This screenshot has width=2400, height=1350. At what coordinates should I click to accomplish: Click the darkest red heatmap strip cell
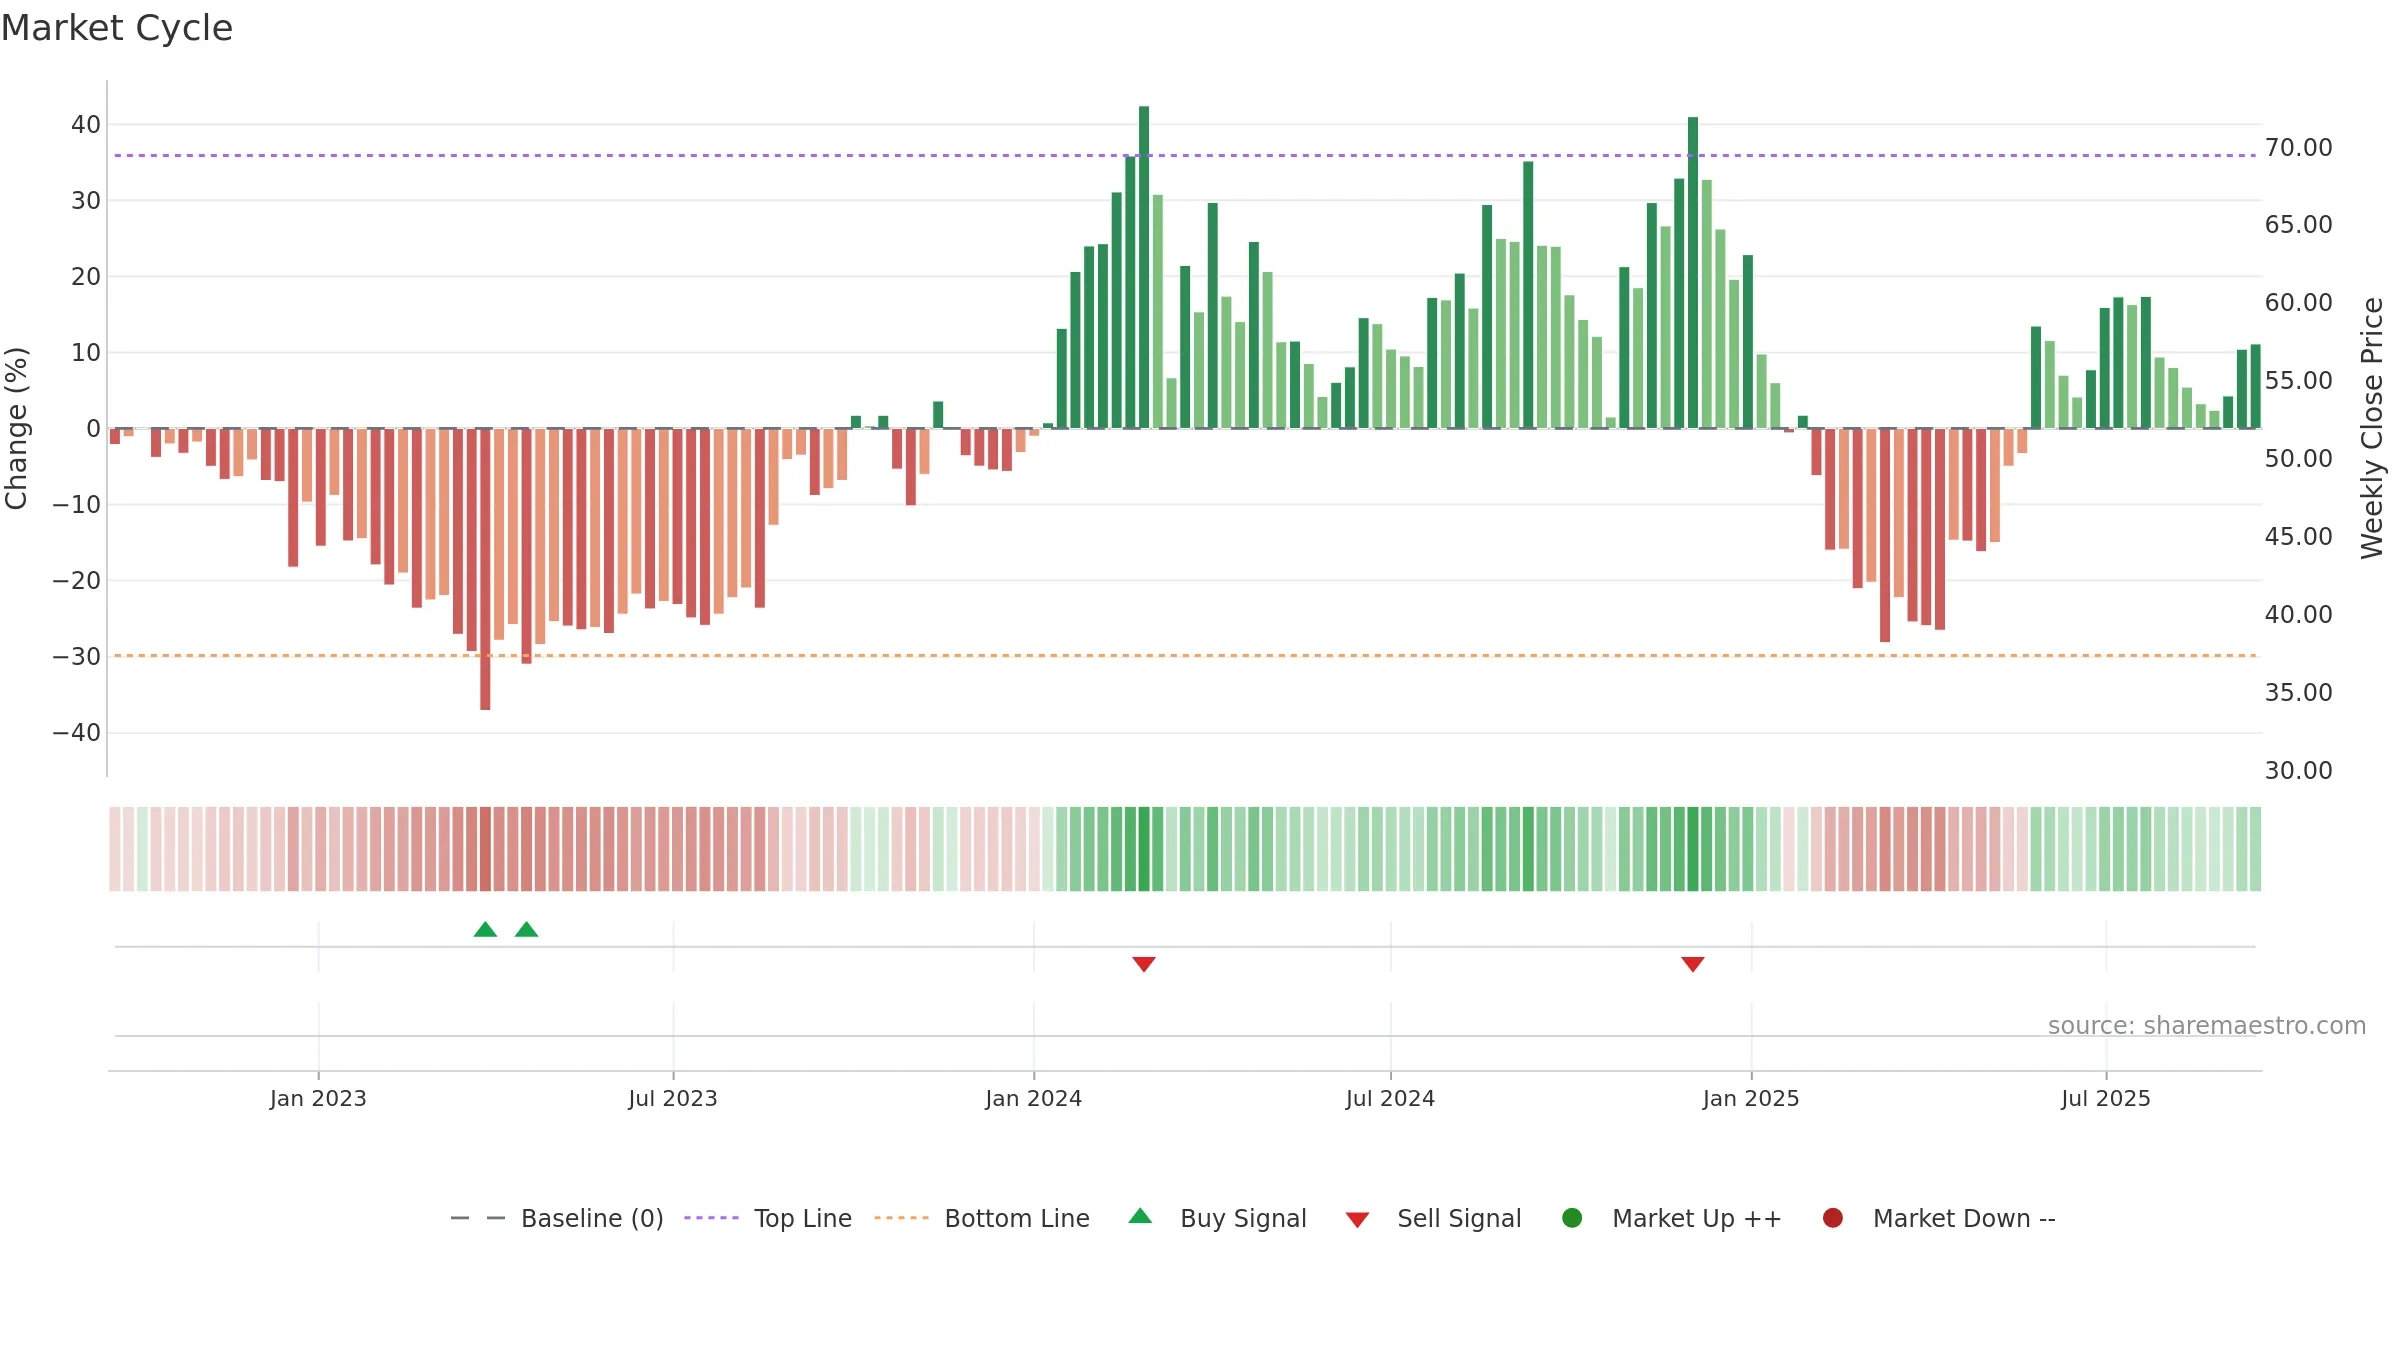[x=485, y=849]
